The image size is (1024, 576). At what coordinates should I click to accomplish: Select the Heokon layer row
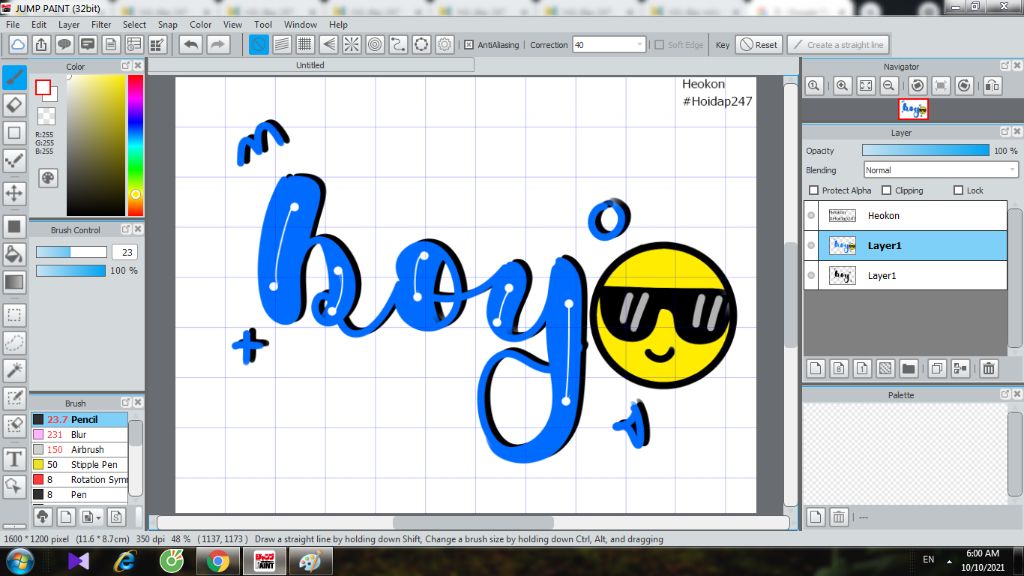point(906,216)
